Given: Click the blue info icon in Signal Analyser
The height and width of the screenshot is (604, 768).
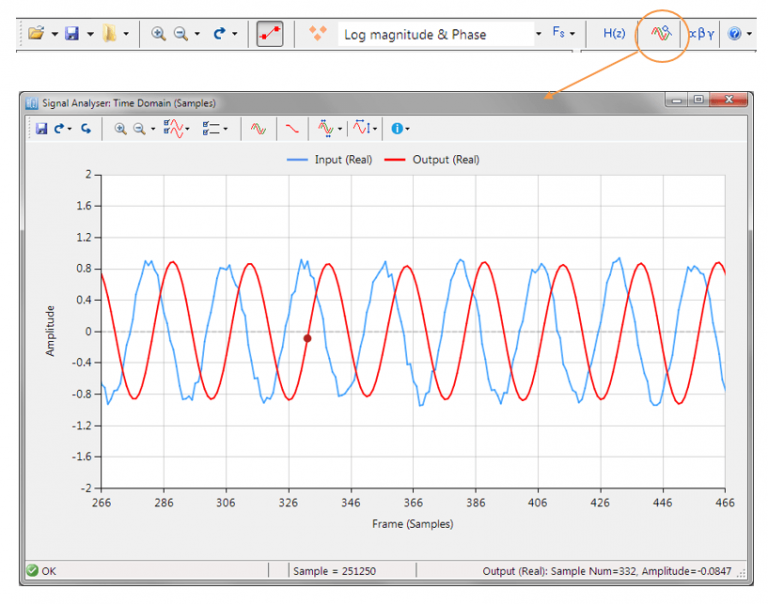Looking at the screenshot, I should click(x=398, y=128).
